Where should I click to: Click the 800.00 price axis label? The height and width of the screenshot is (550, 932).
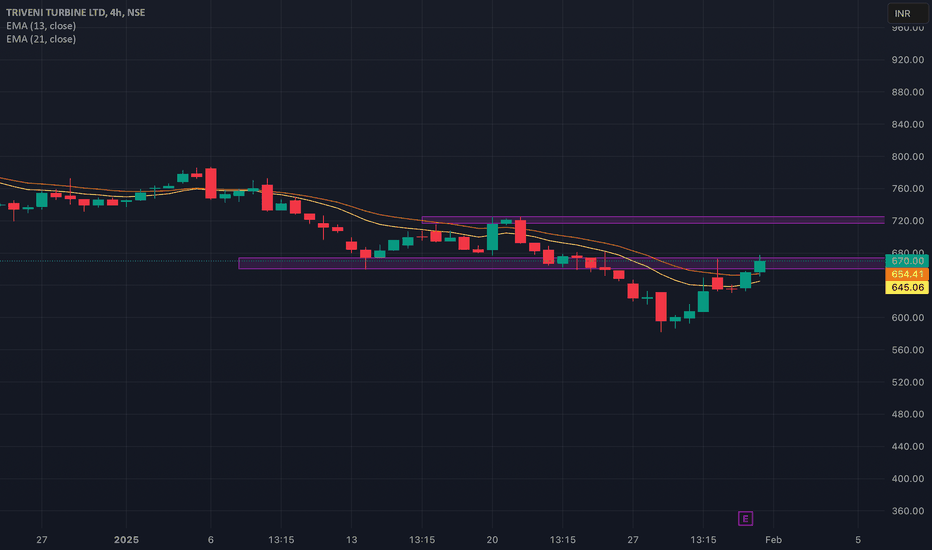click(908, 157)
